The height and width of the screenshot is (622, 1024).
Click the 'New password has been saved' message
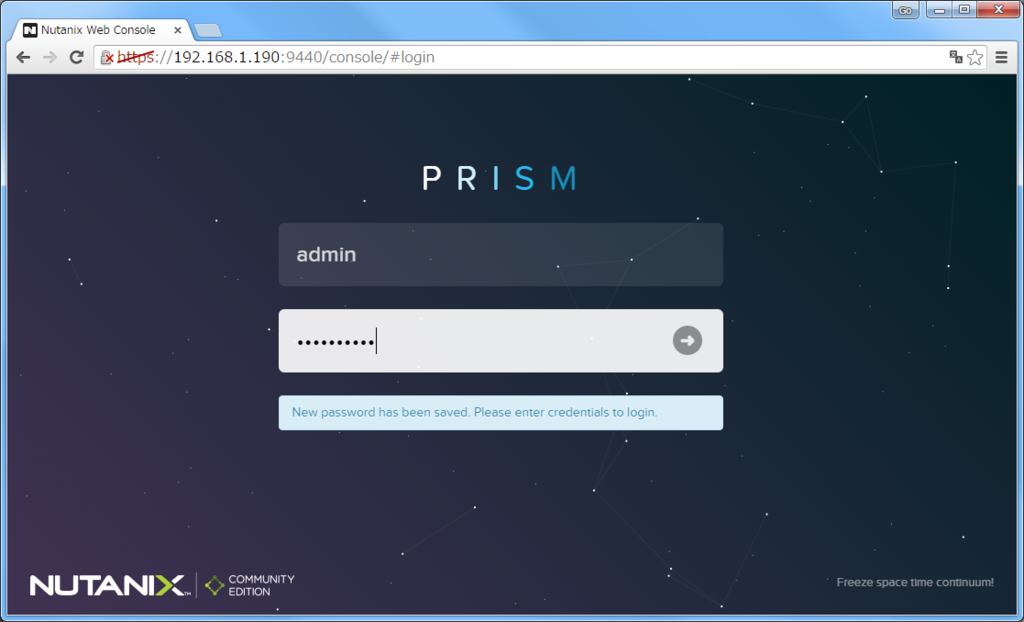(x=501, y=413)
